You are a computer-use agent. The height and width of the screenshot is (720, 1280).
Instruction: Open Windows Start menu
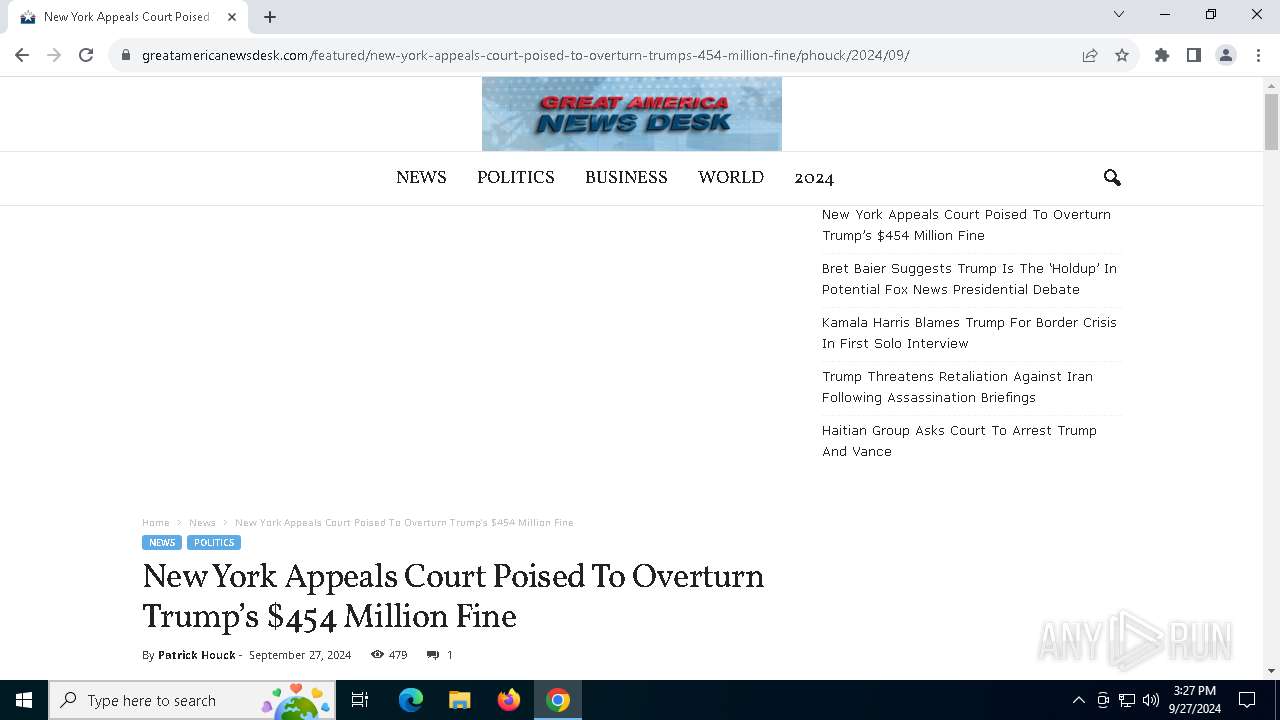pos(24,700)
